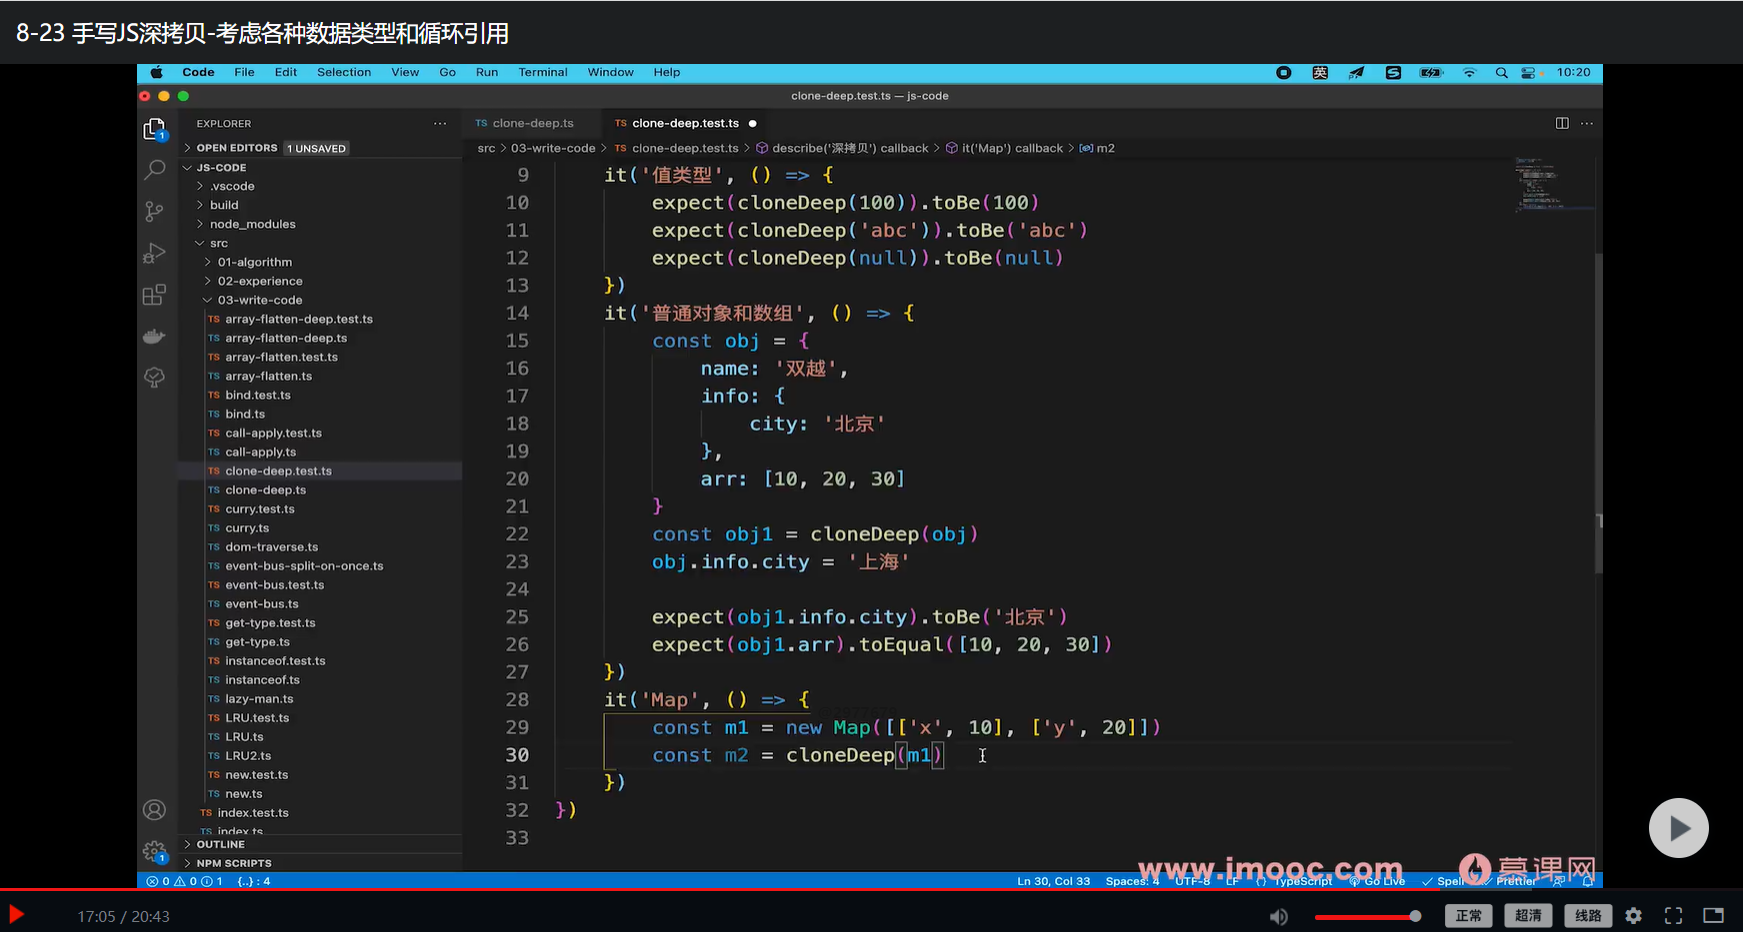Viewport: 1743px width, 932px height.
Task: Open macOS Control Center
Action: tap(1528, 72)
